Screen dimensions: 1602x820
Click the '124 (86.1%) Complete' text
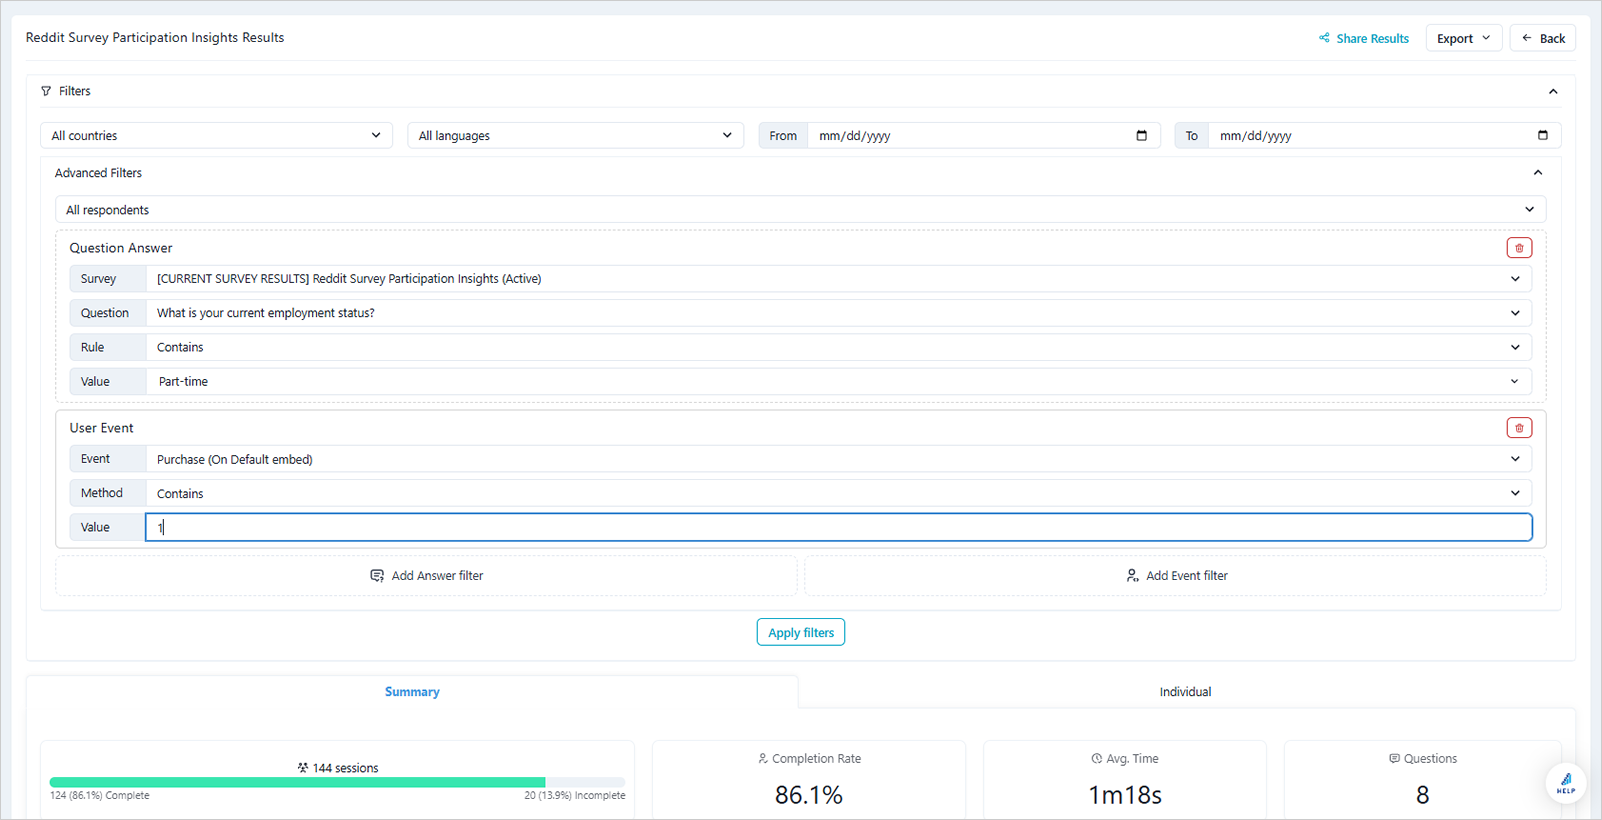tap(100, 796)
